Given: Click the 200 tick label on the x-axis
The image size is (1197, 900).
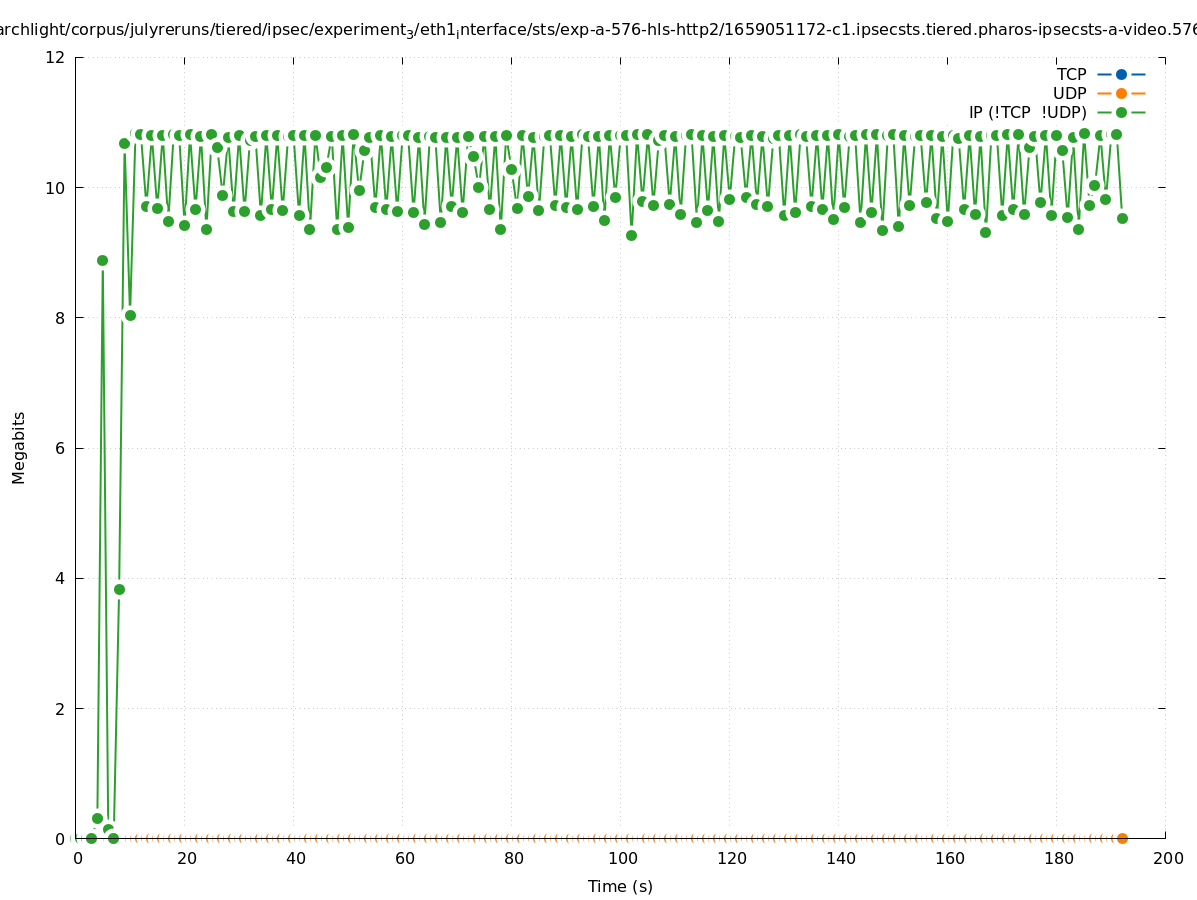Looking at the screenshot, I should [x=1167, y=859].
